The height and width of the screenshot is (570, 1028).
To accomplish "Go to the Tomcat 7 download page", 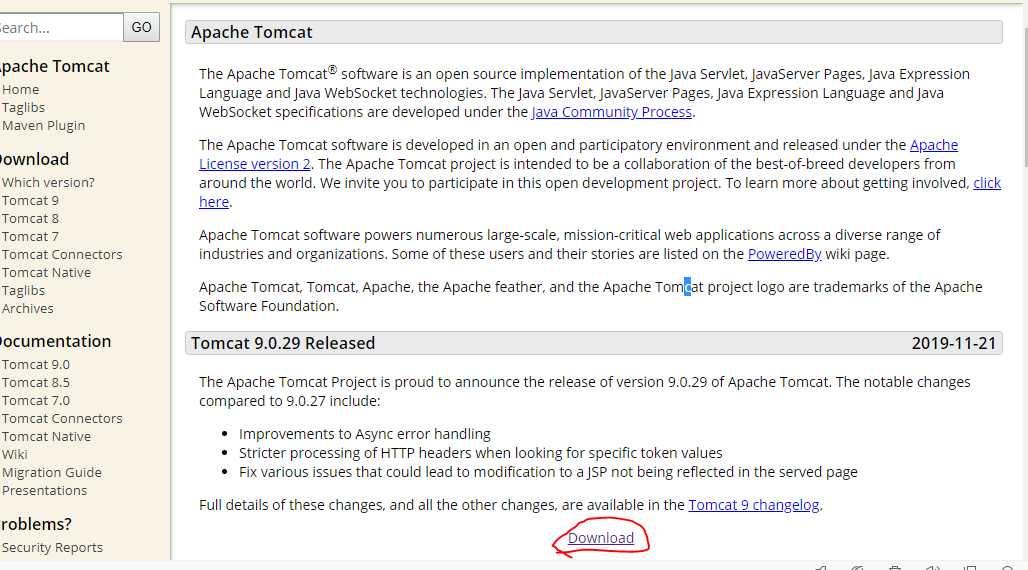I will [x=30, y=236].
